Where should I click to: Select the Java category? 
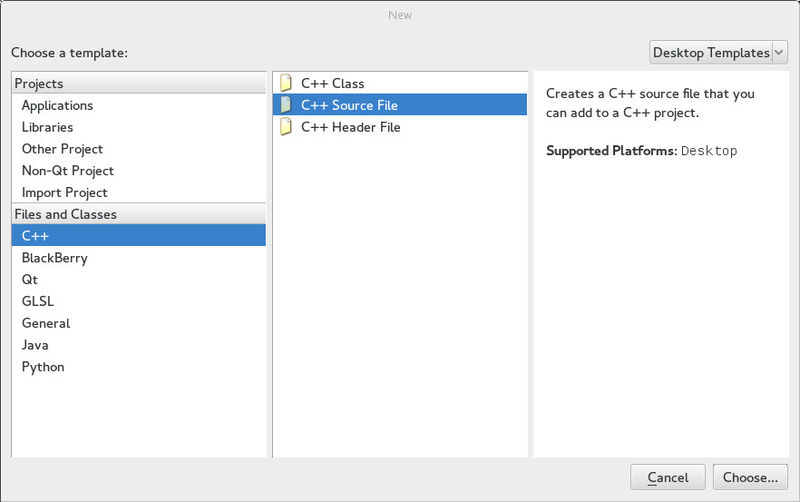tap(36, 345)
